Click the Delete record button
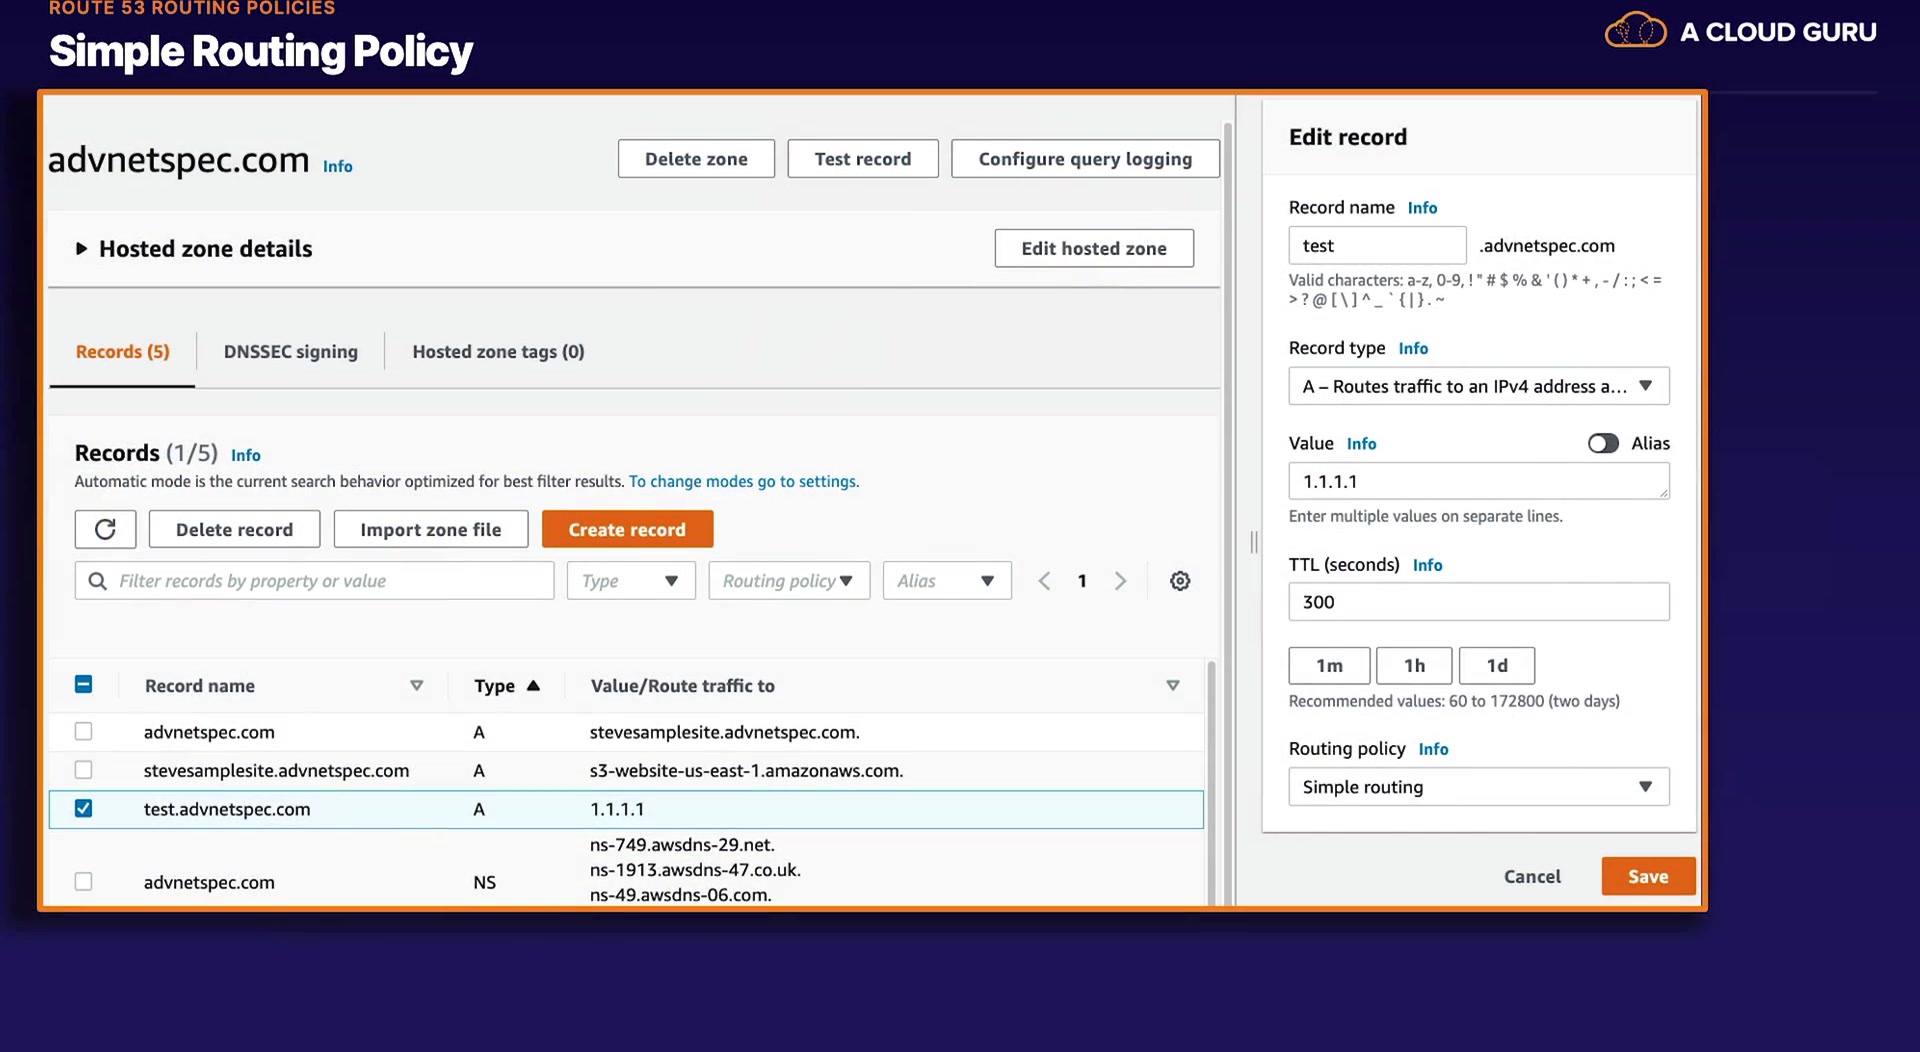This screenshot has width=1920, height=1052. [x=234, y=529]
